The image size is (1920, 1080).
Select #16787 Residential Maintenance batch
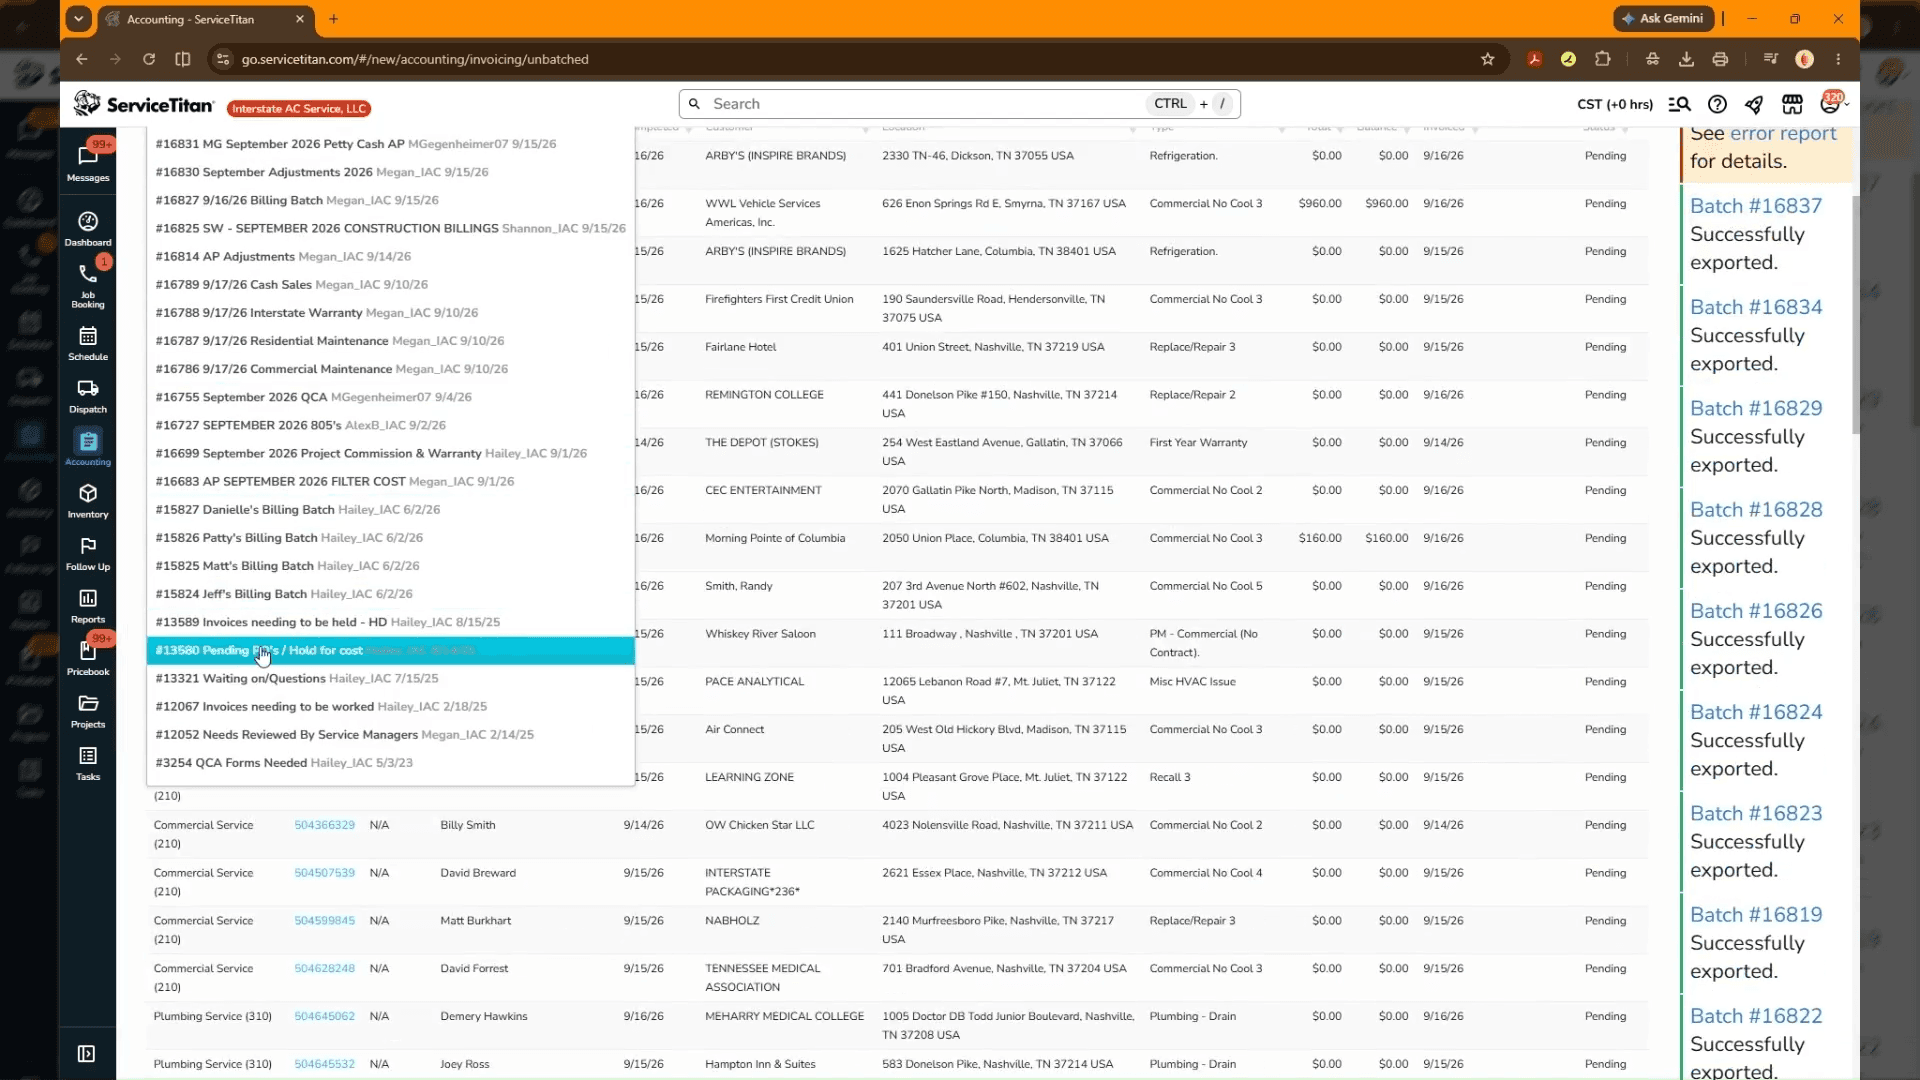coord(390,341)
